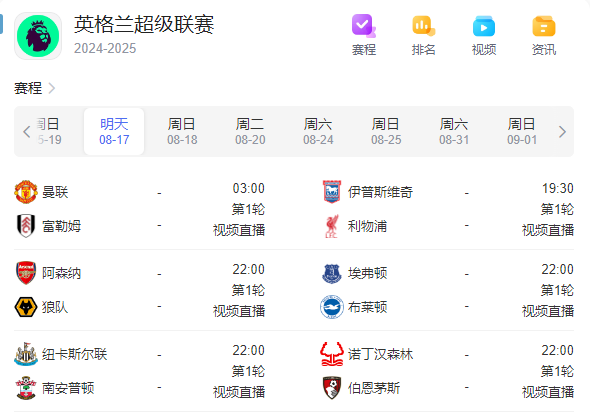The width and height of the screenshot is (590, 412).
Task: Select the 周日 08-25 date tab
Action: (x=386, y=131)
